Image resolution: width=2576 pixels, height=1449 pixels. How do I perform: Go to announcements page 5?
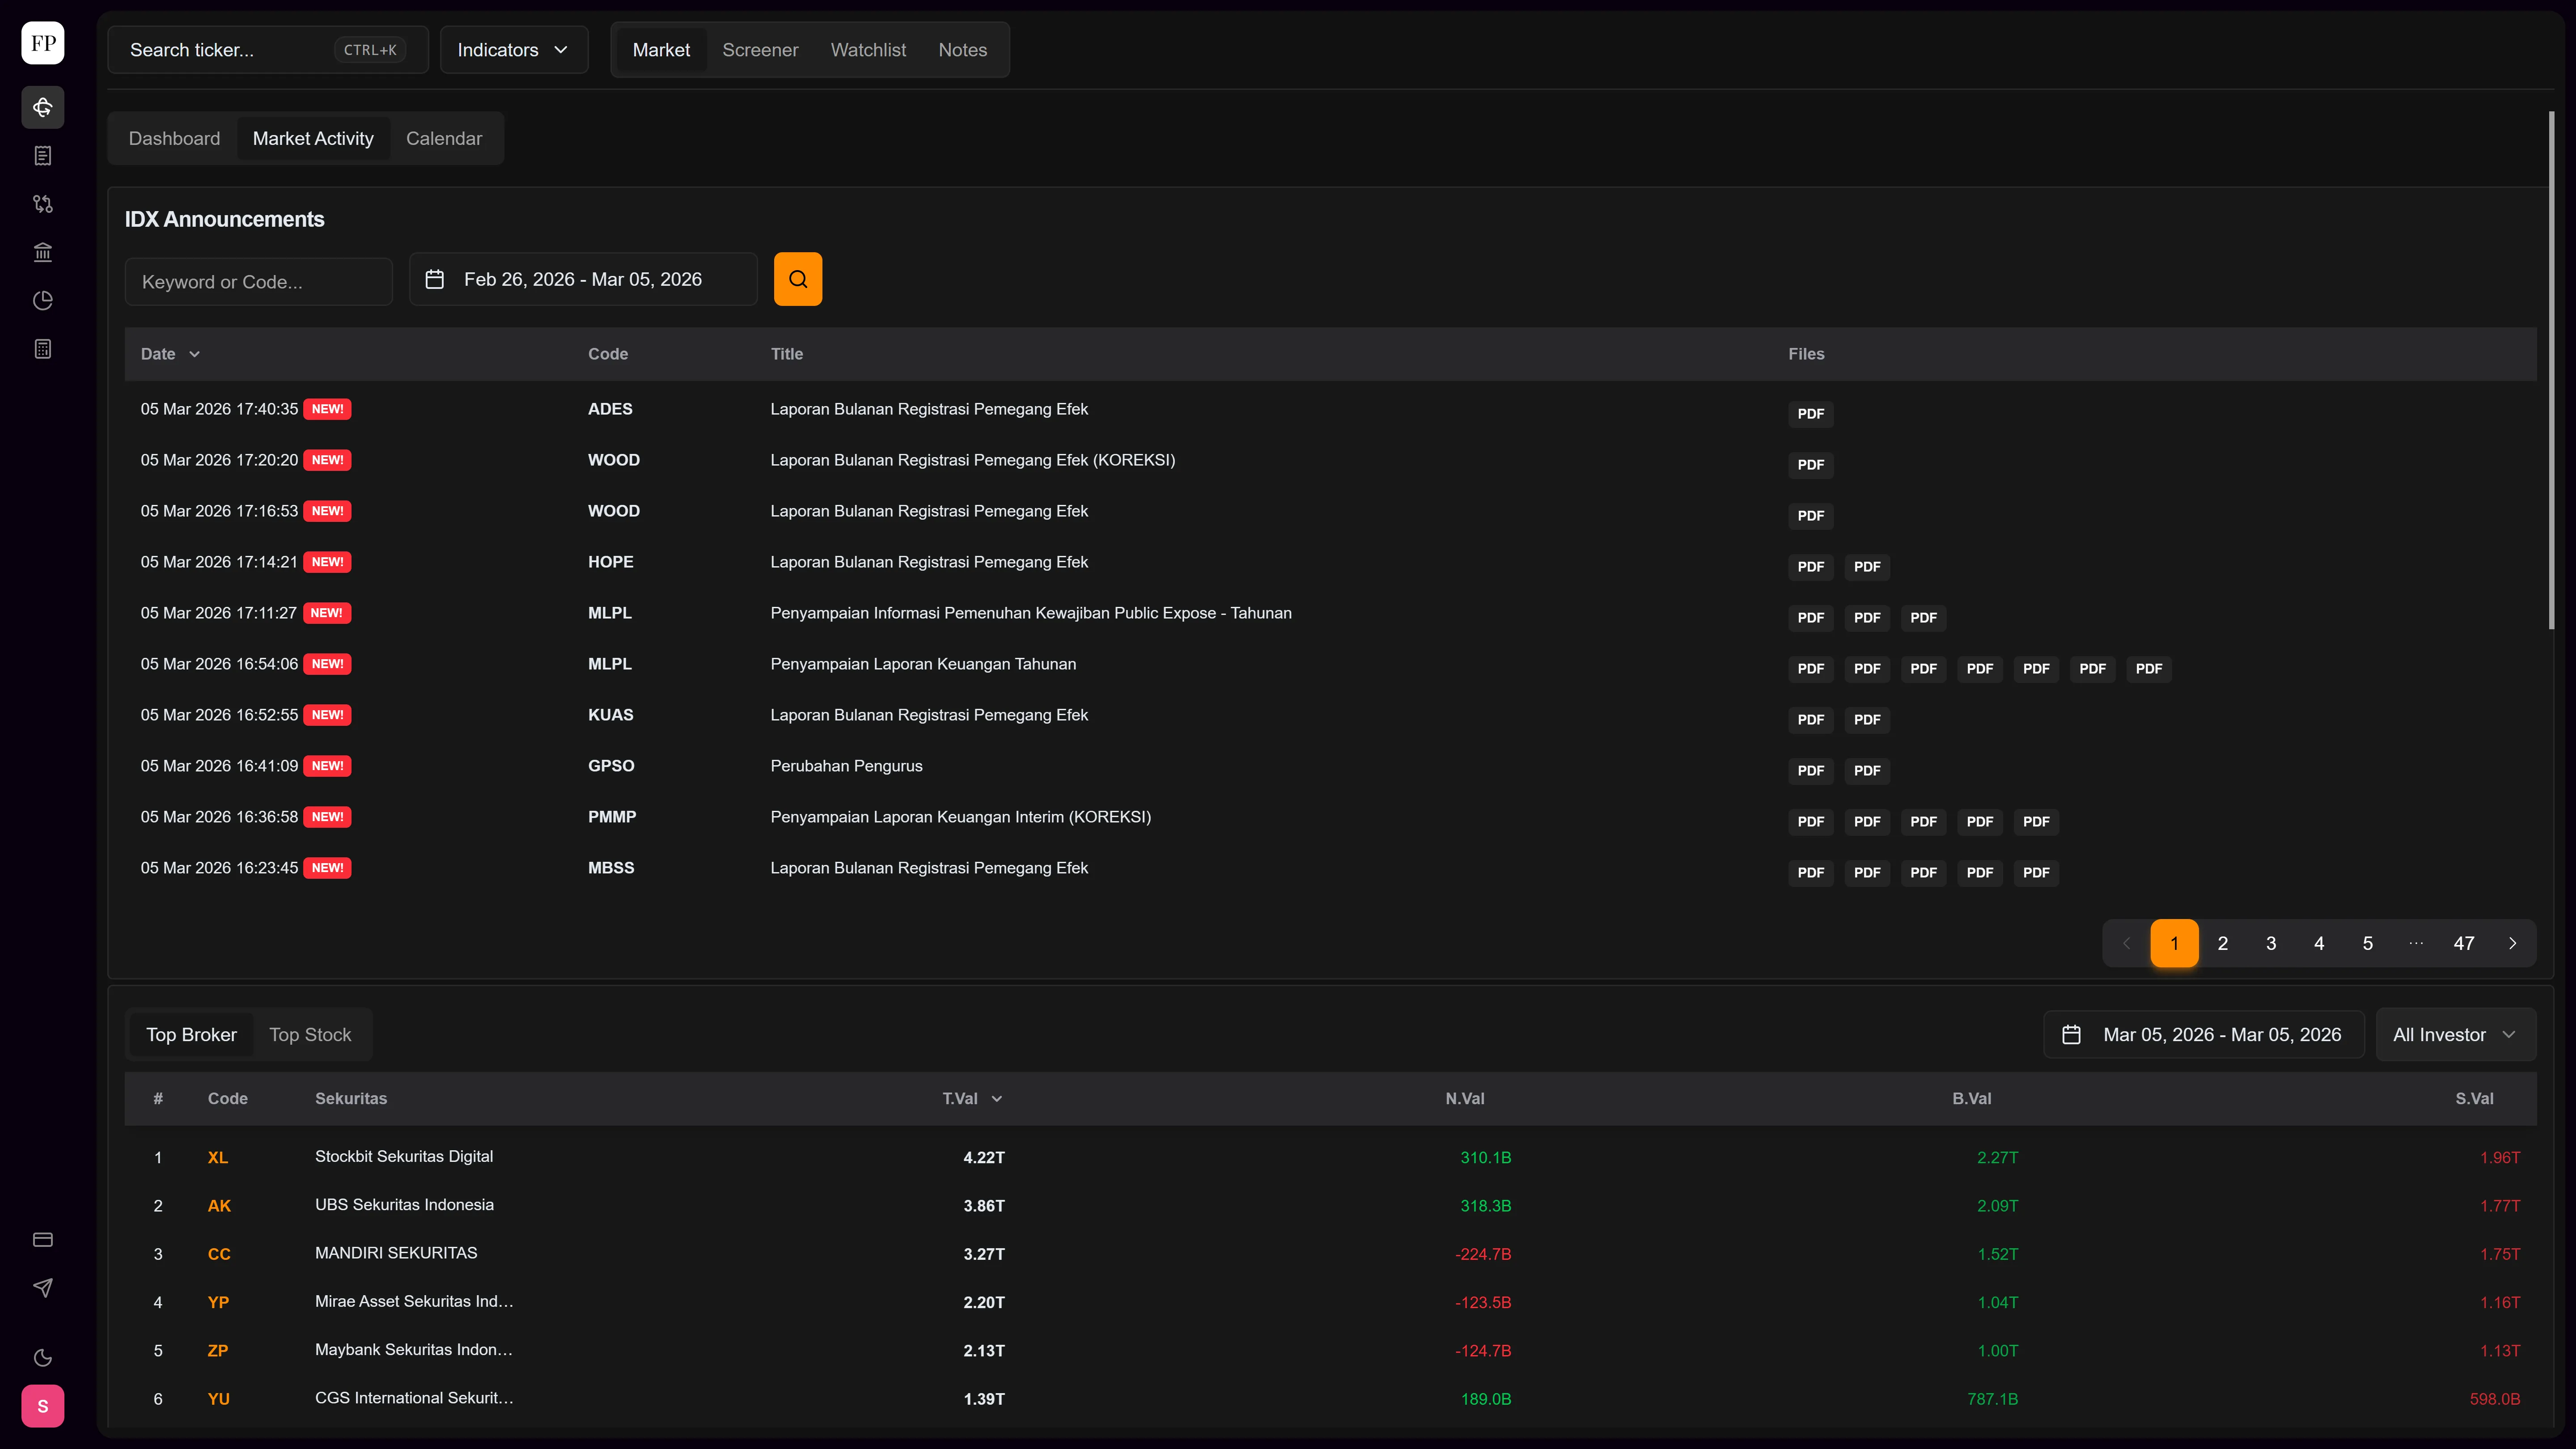click(x=2367, y=943)
